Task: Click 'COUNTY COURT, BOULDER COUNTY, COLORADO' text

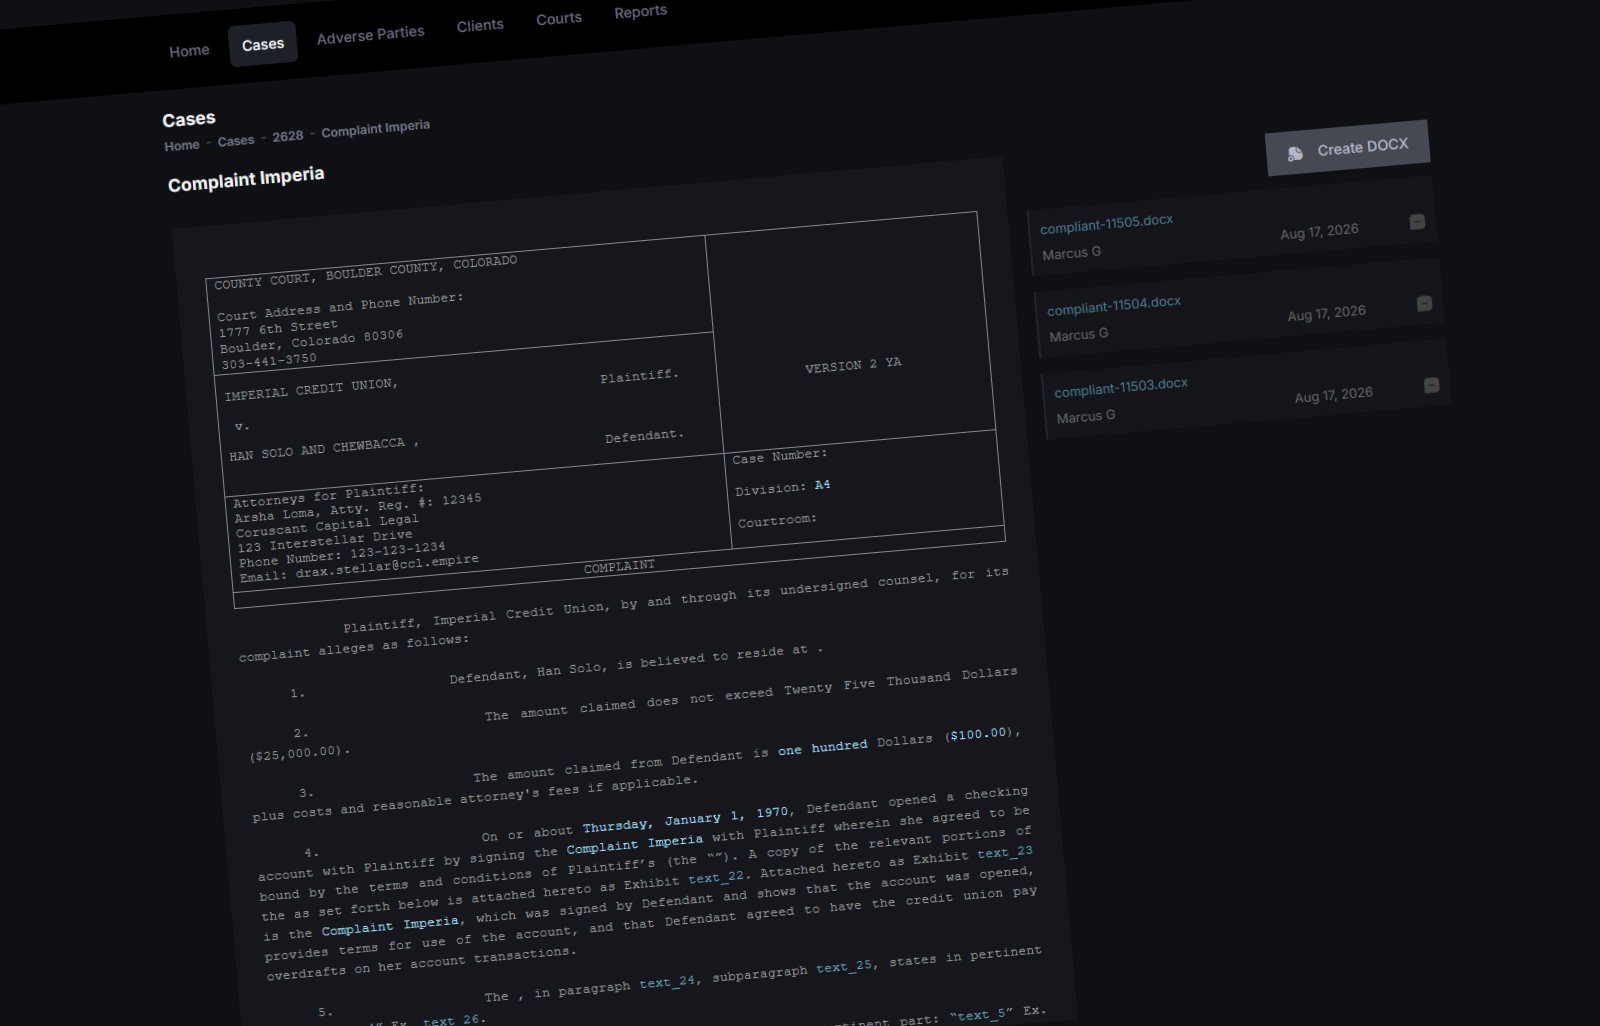Action: [x=366, y=272]
